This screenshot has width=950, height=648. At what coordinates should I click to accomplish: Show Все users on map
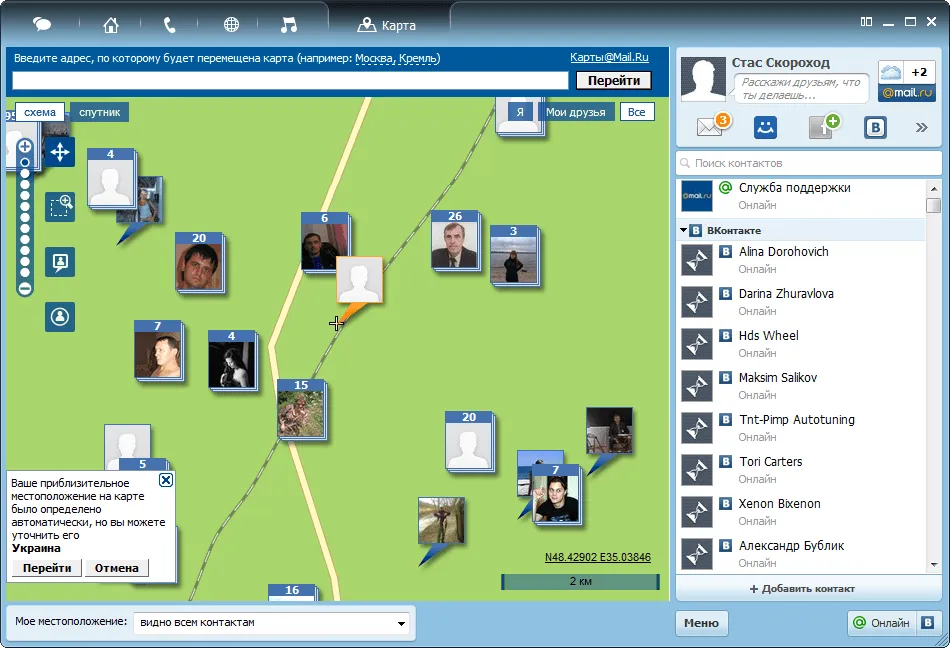click(637, 112)
